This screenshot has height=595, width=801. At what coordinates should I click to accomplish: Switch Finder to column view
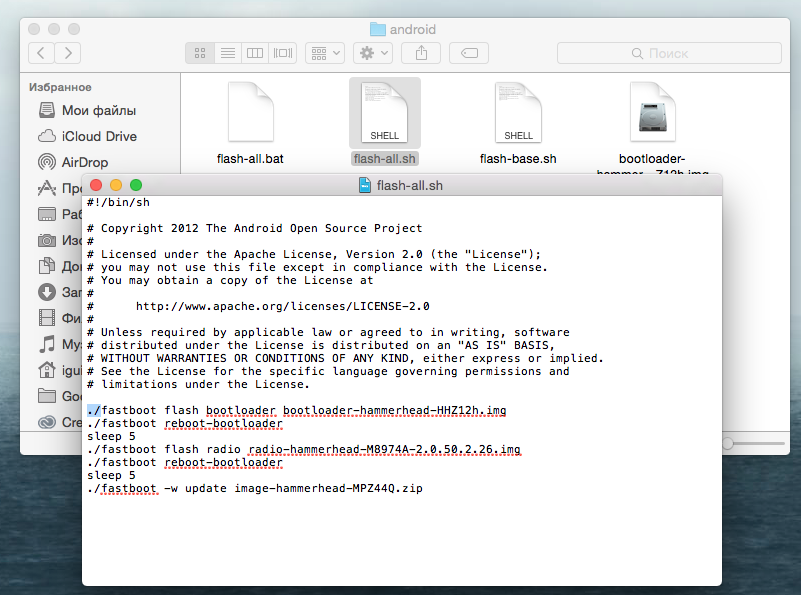coord(255,53)
